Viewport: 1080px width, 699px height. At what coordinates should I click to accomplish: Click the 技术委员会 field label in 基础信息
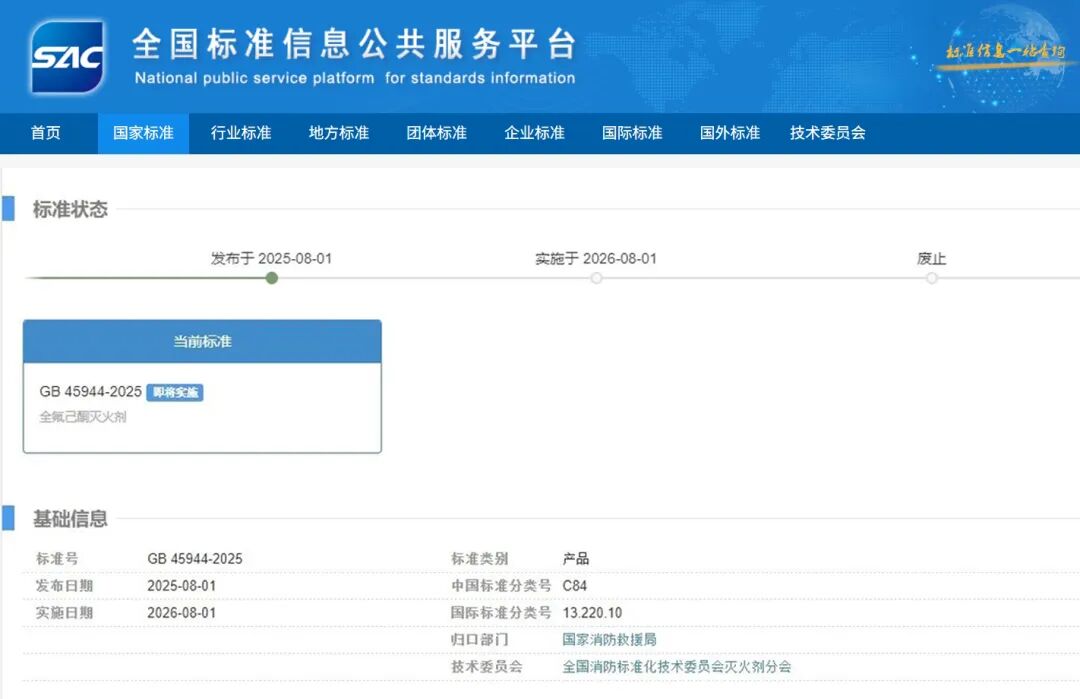pos(487,667)
